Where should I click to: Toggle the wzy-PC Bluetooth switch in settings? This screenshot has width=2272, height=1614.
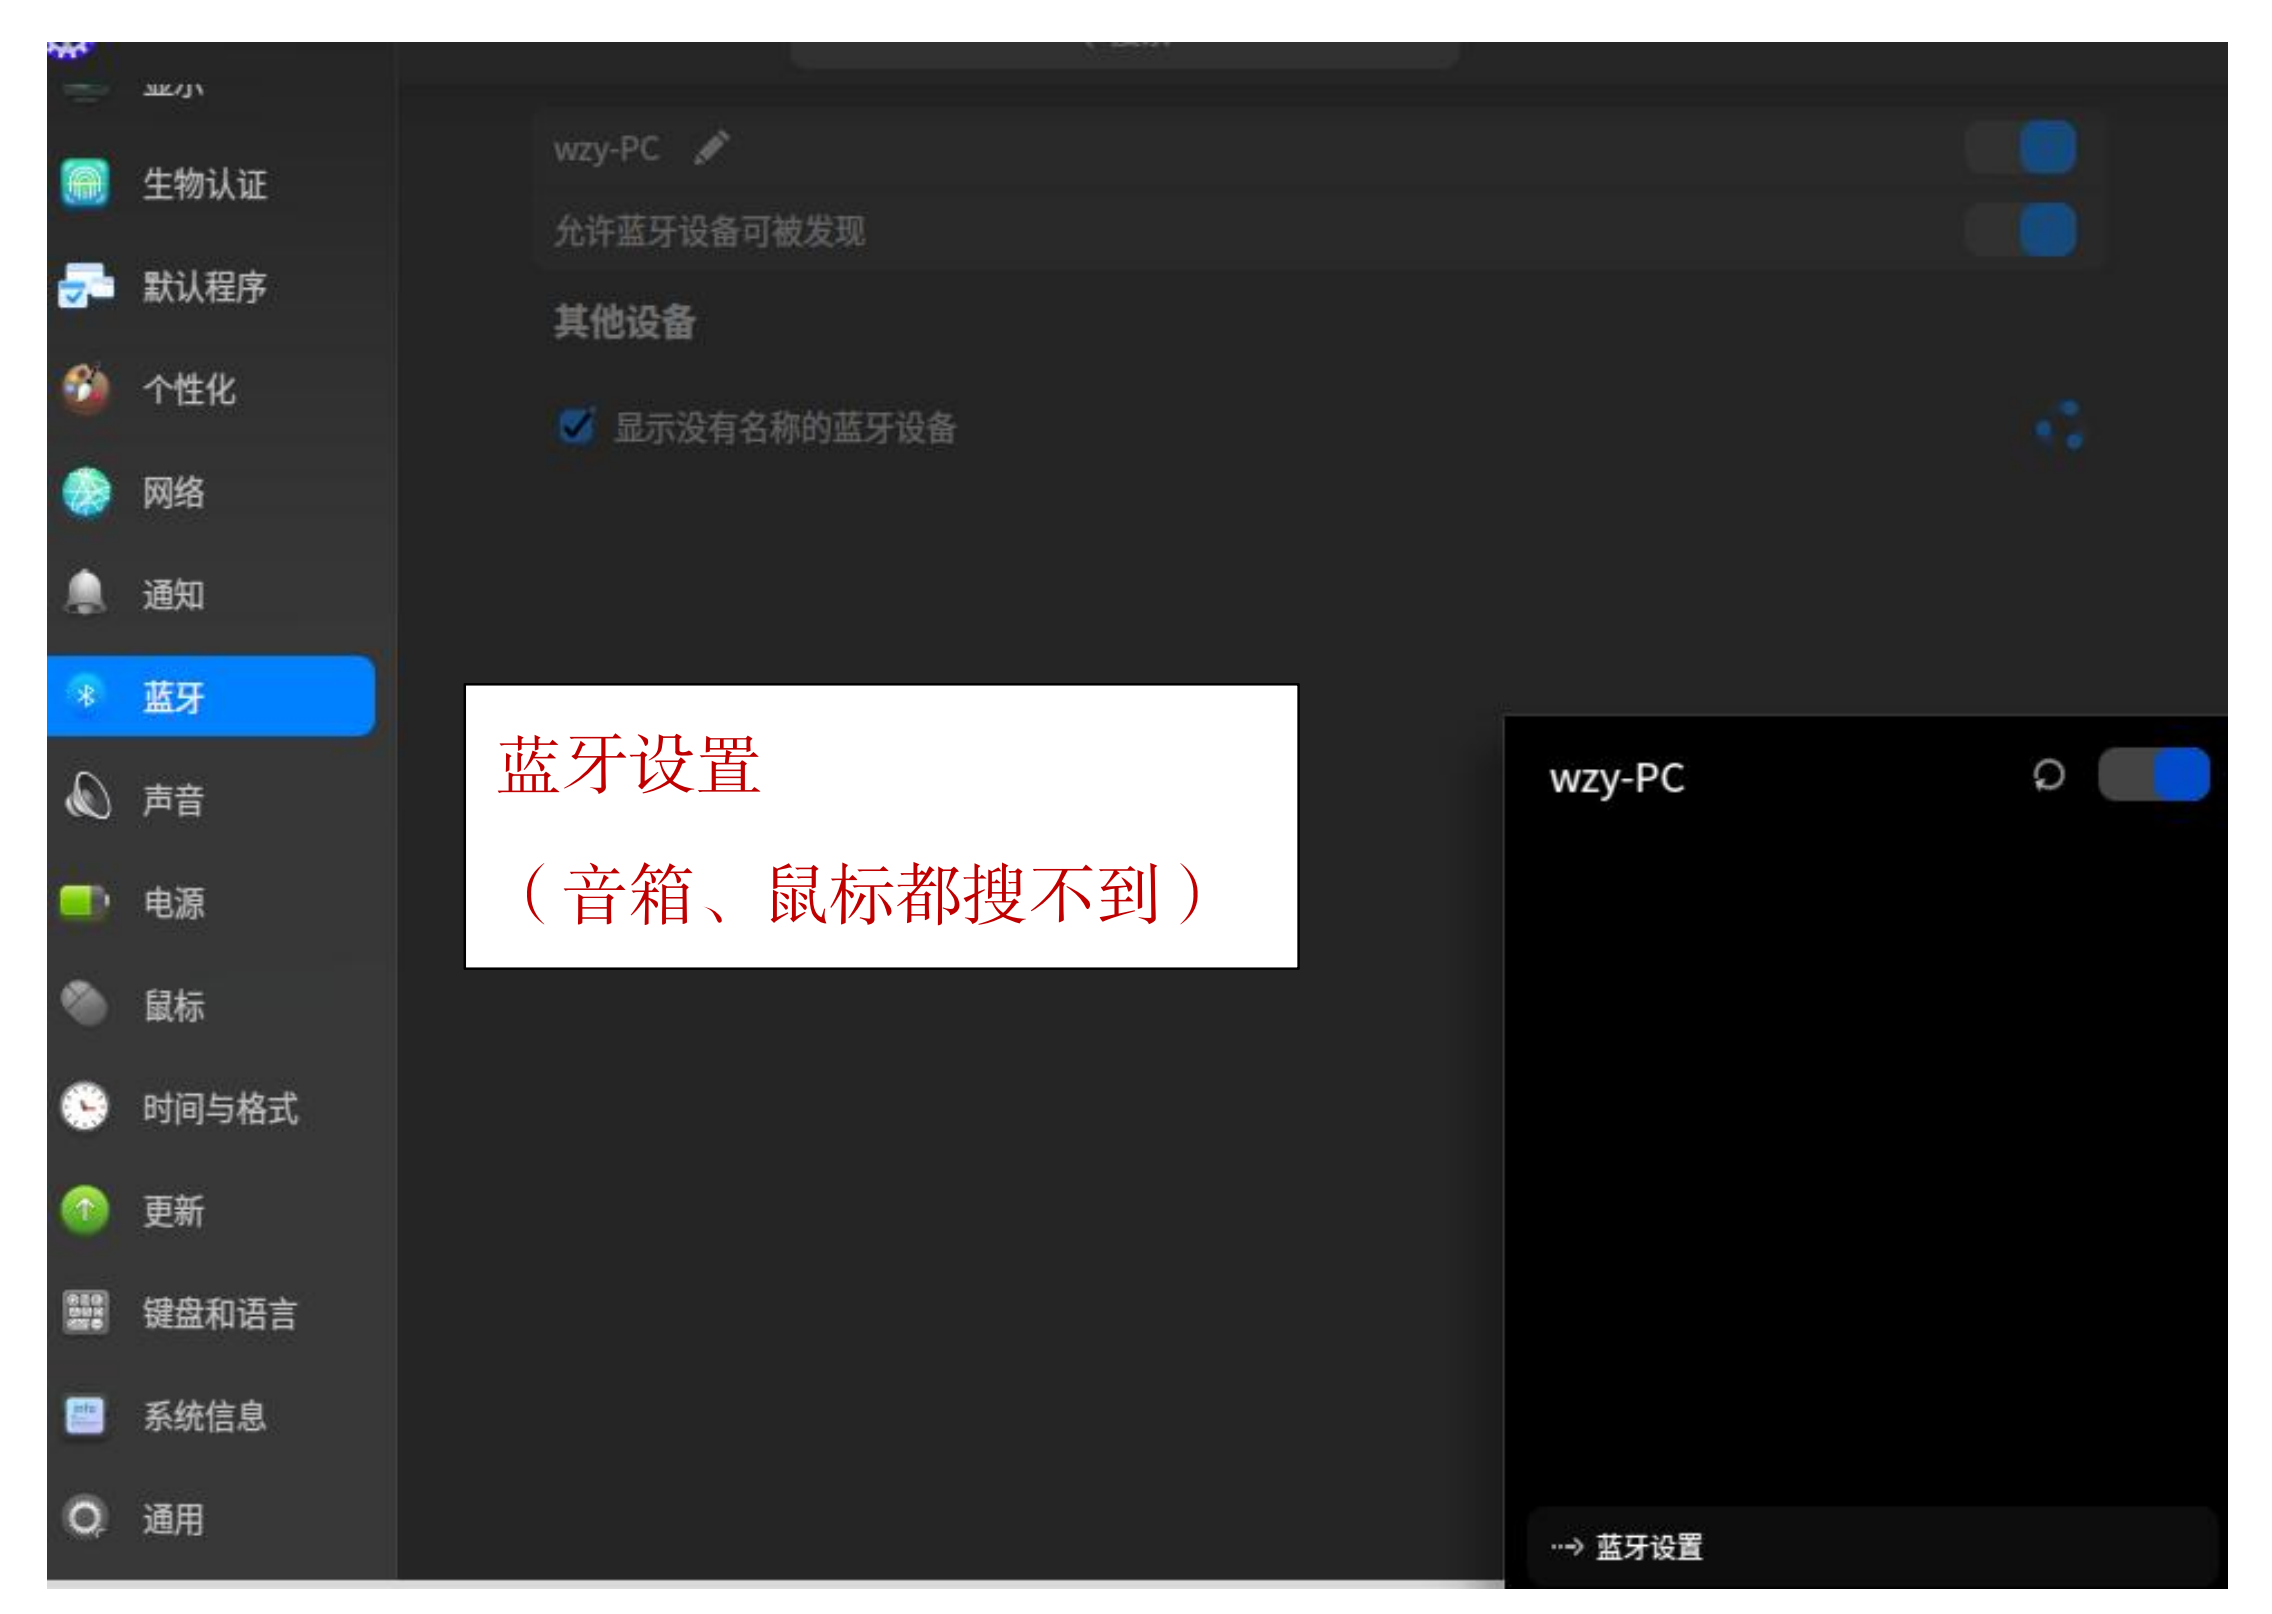click(x=2021, y=148)
